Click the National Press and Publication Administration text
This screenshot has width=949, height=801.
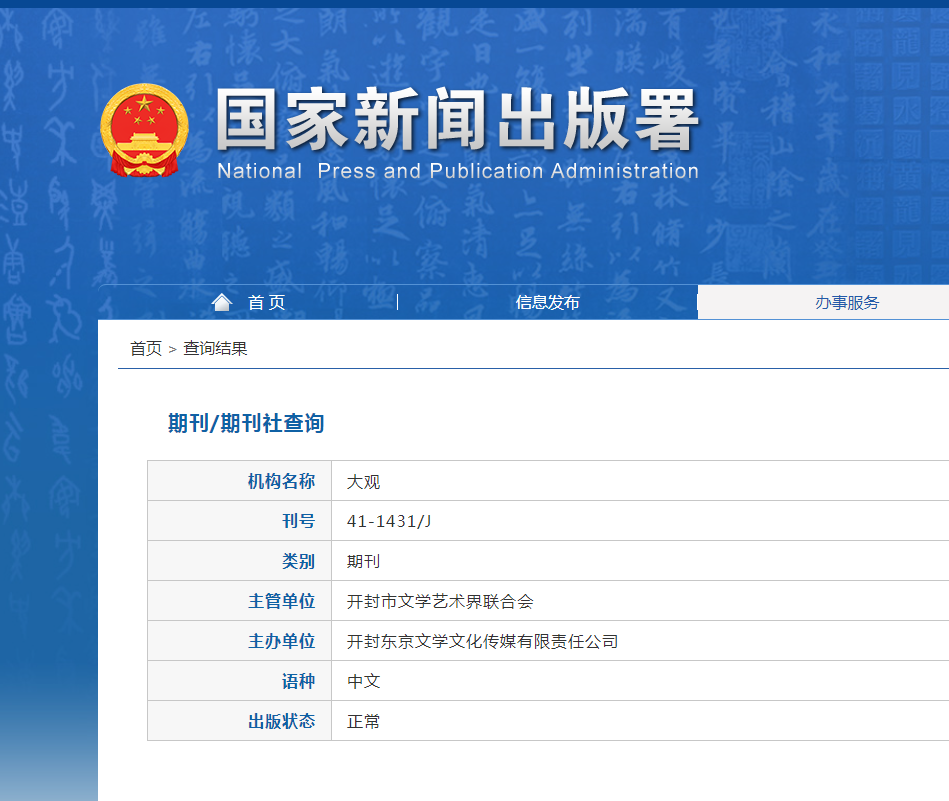(x=457, y=171)
